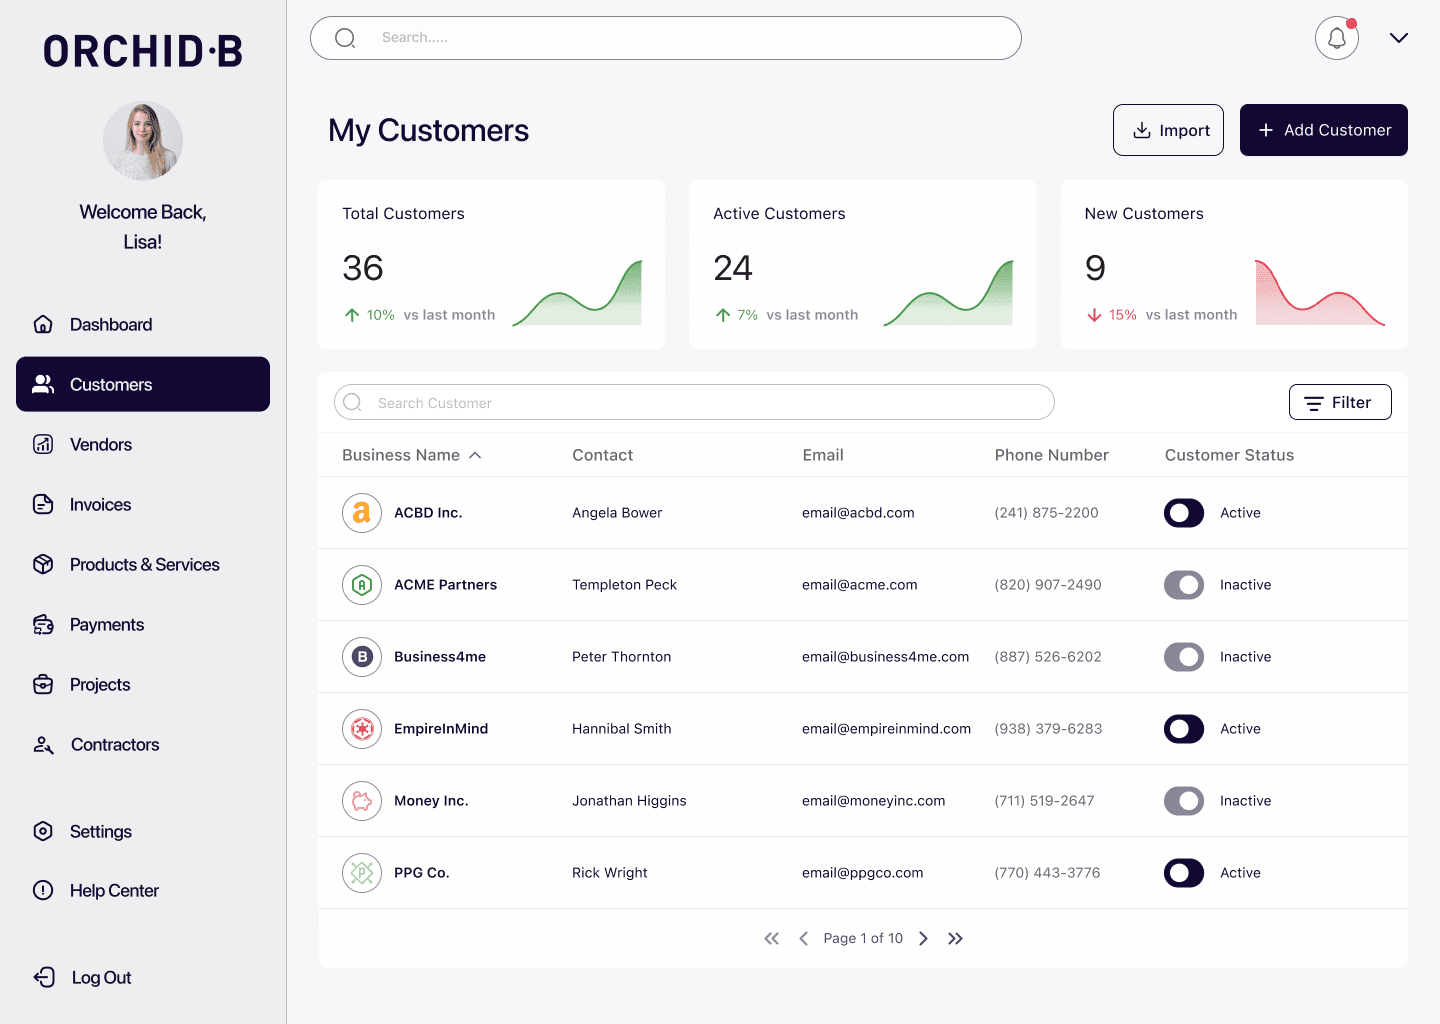Click the PPG Co. logo icon
The height and width of the screenshot is (1024, 1440).
362,873
